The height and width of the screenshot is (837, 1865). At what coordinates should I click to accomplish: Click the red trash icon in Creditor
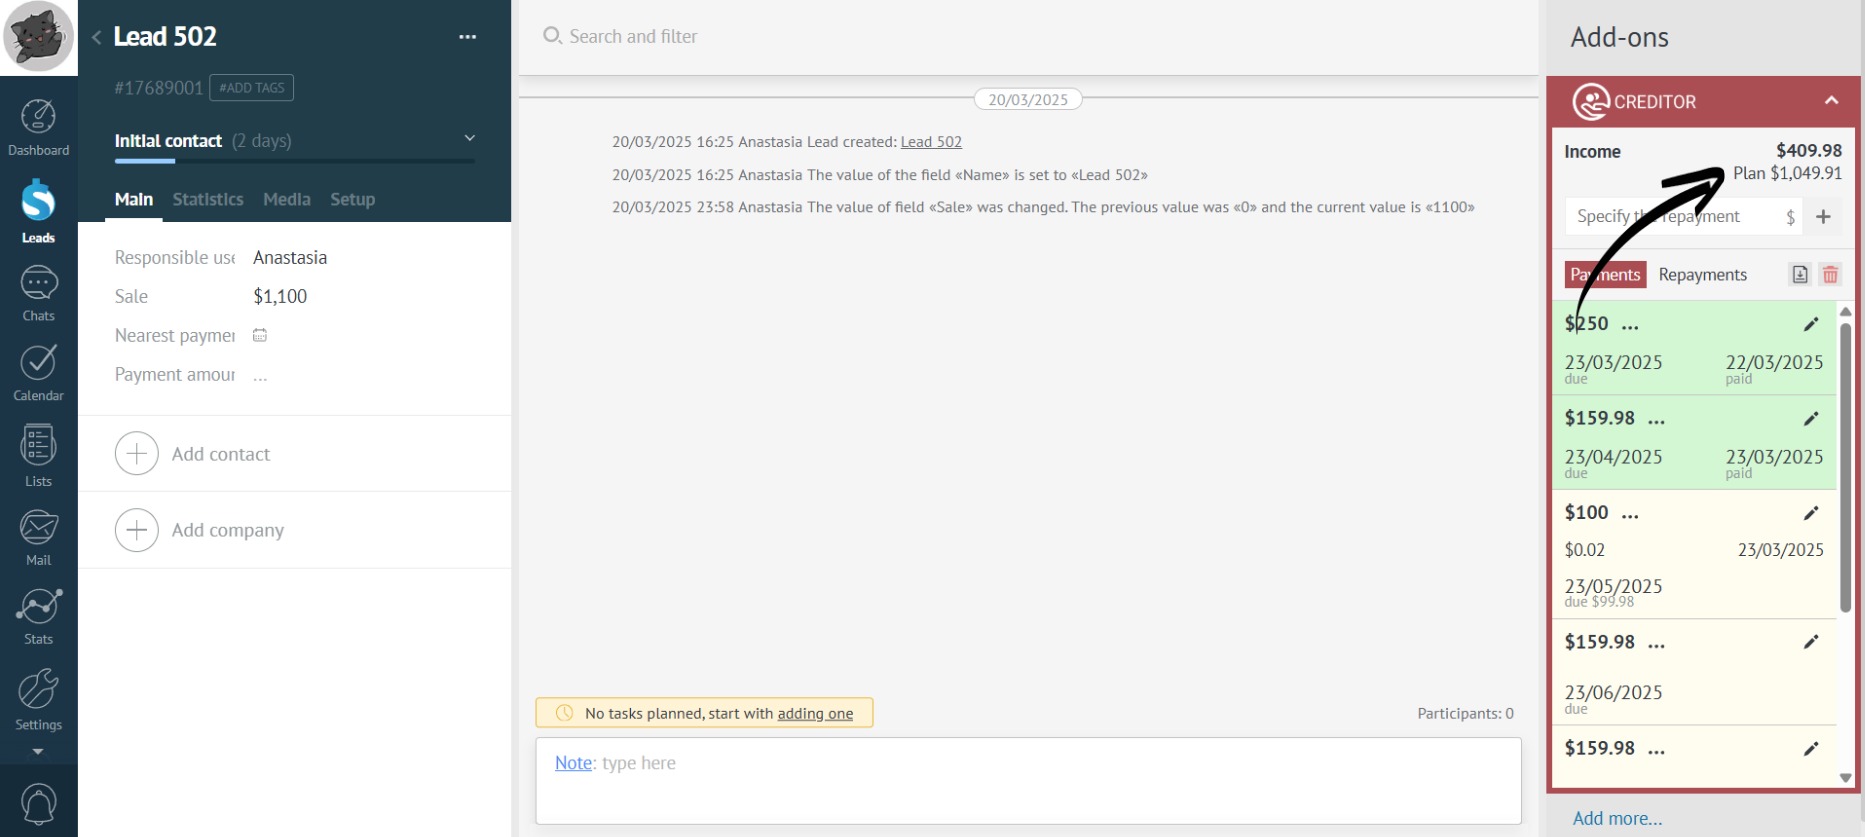1830,275
